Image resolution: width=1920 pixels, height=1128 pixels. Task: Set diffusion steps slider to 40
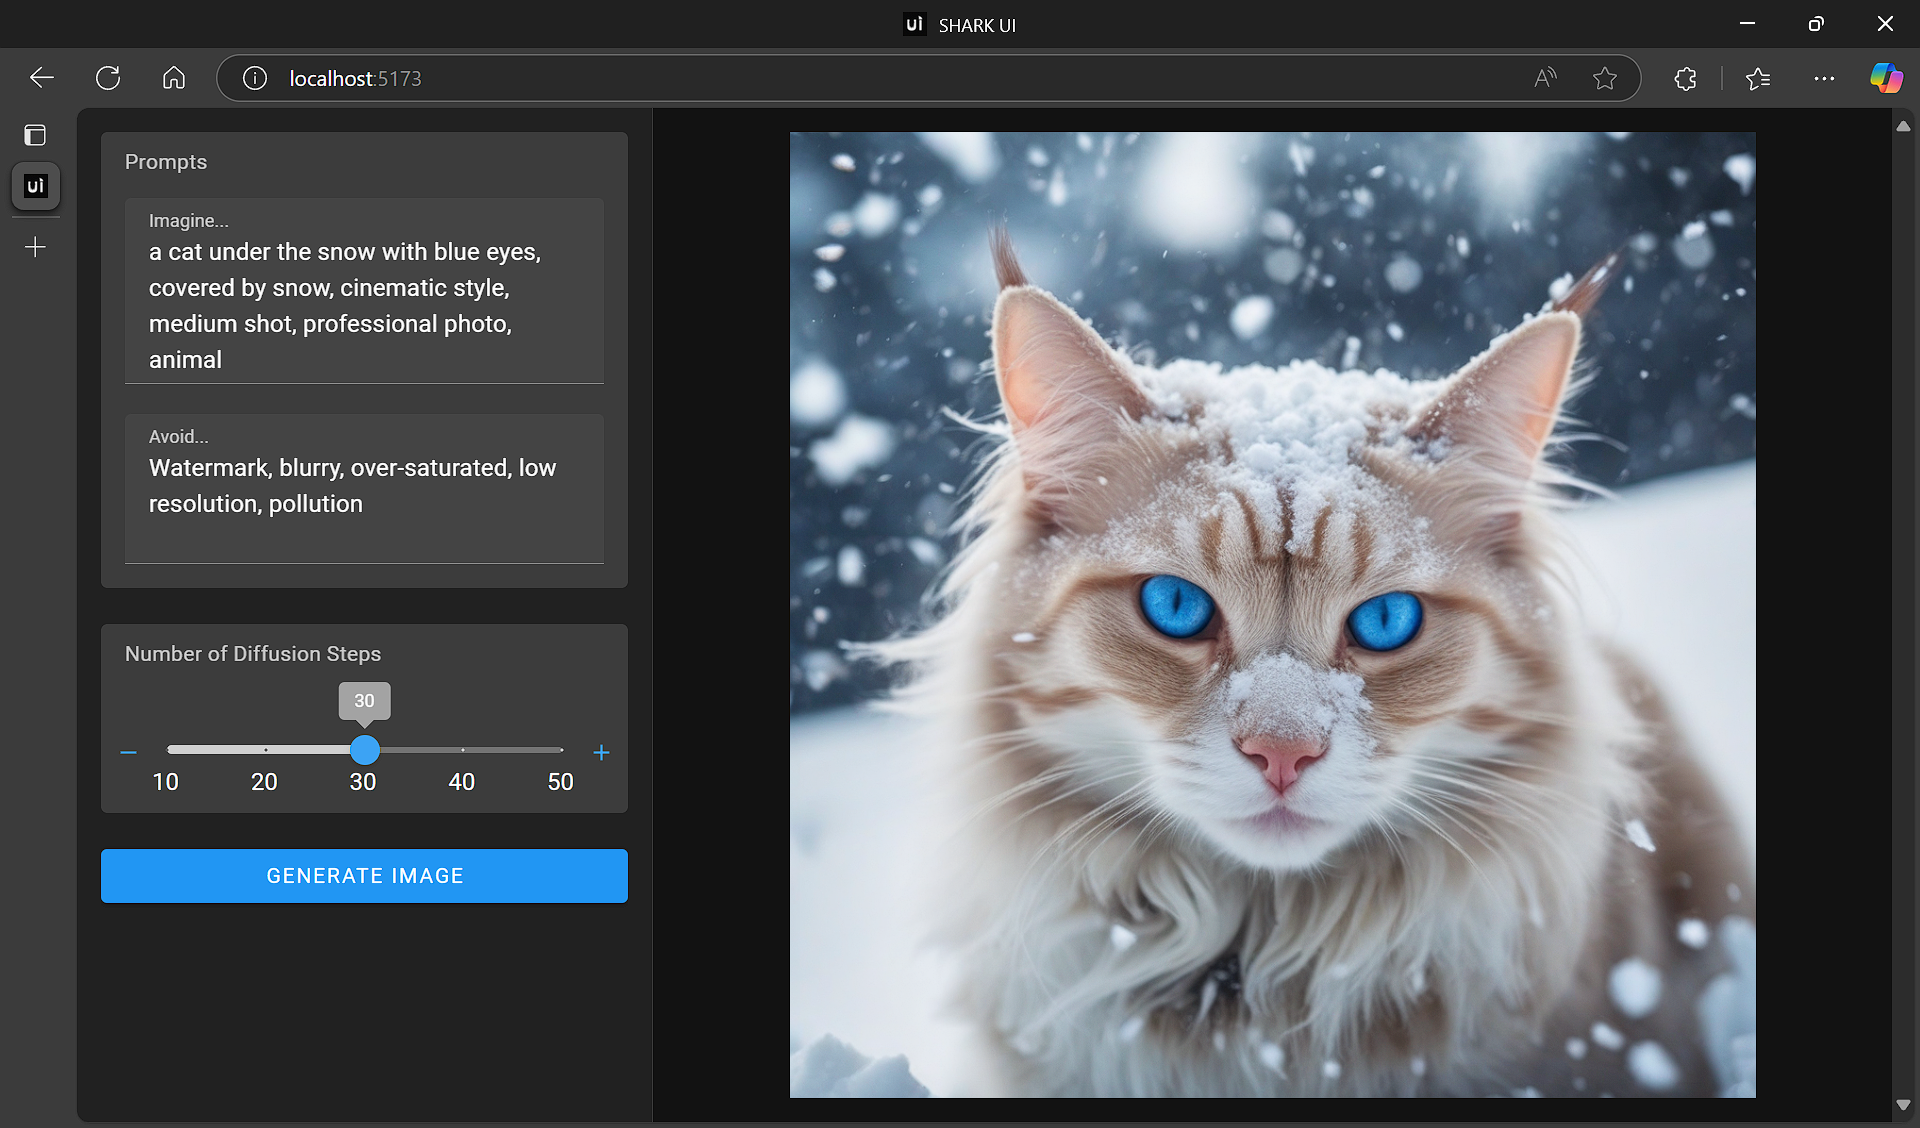462,750
